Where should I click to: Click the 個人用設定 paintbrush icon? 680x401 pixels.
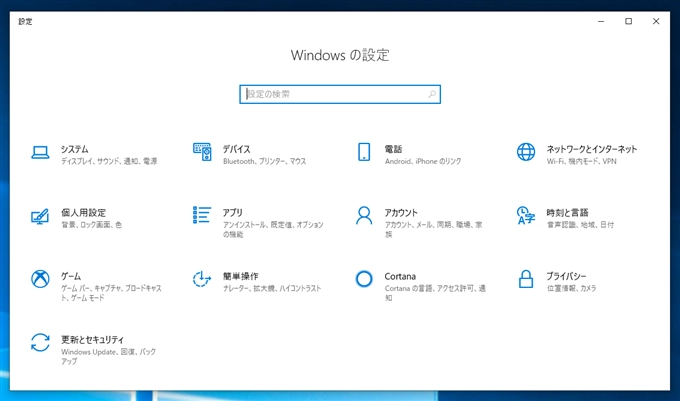coord(40,216)
